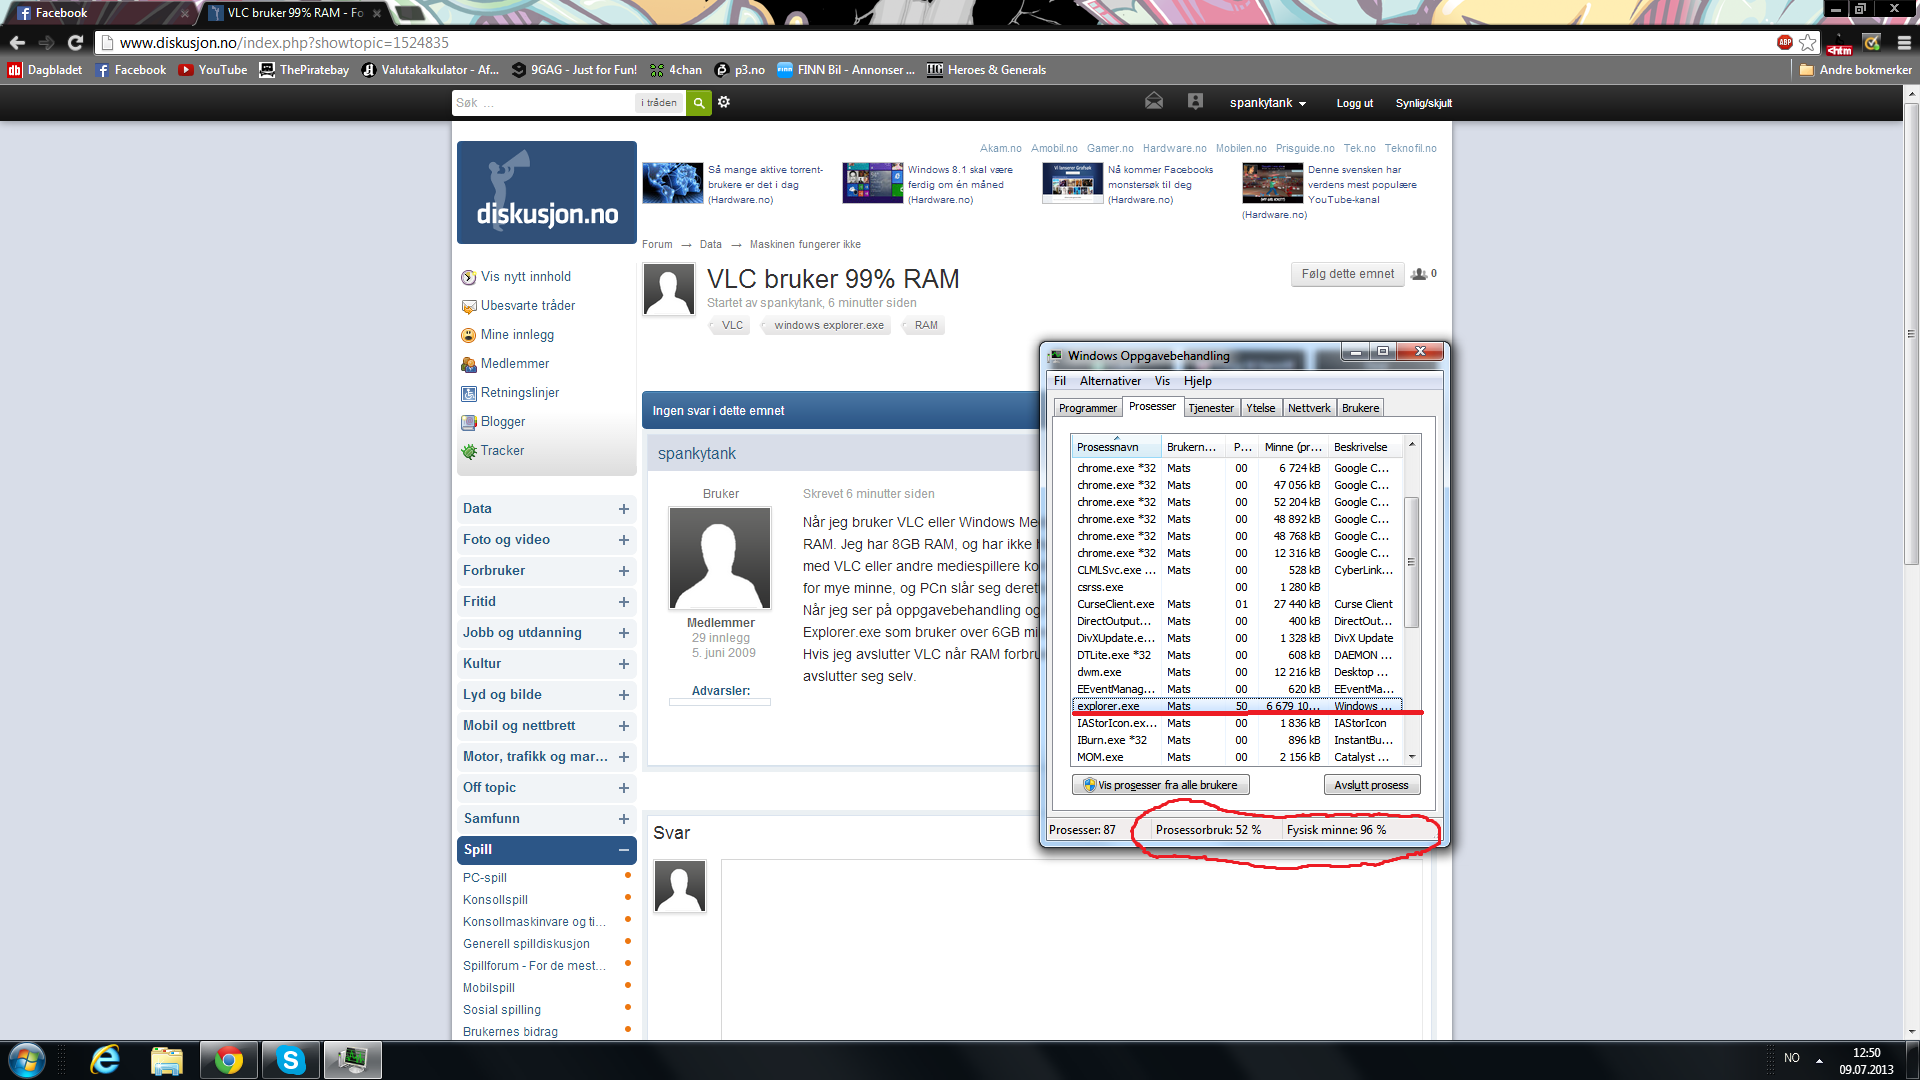Viewport: 1920px width, 1080px height.
Task: Click the Windows 8.1 article thumbnail
Action: point(873,183)
